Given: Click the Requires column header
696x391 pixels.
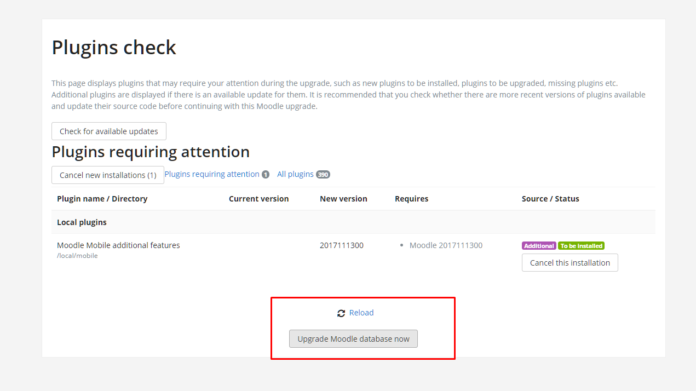Looking at the screenshot, I should point(411,199).
